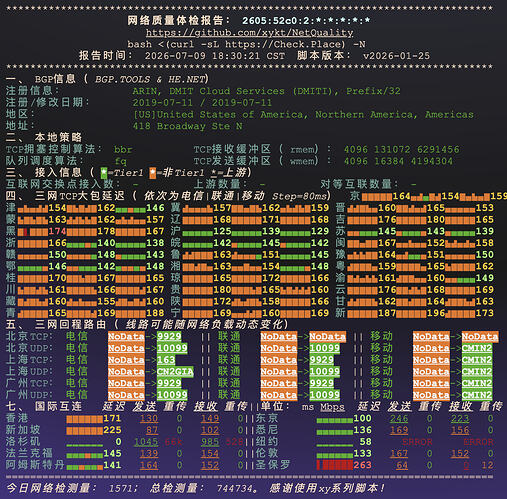
Task: Click the green Tier1 star legend marker
Action: (x=104, y=173)
